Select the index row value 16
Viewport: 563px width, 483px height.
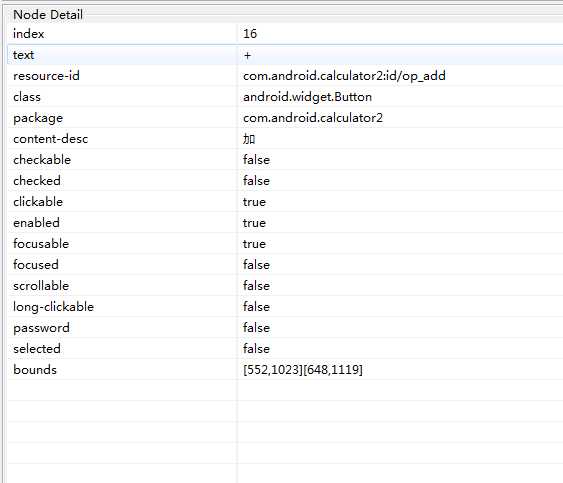[x=250, y=34]
